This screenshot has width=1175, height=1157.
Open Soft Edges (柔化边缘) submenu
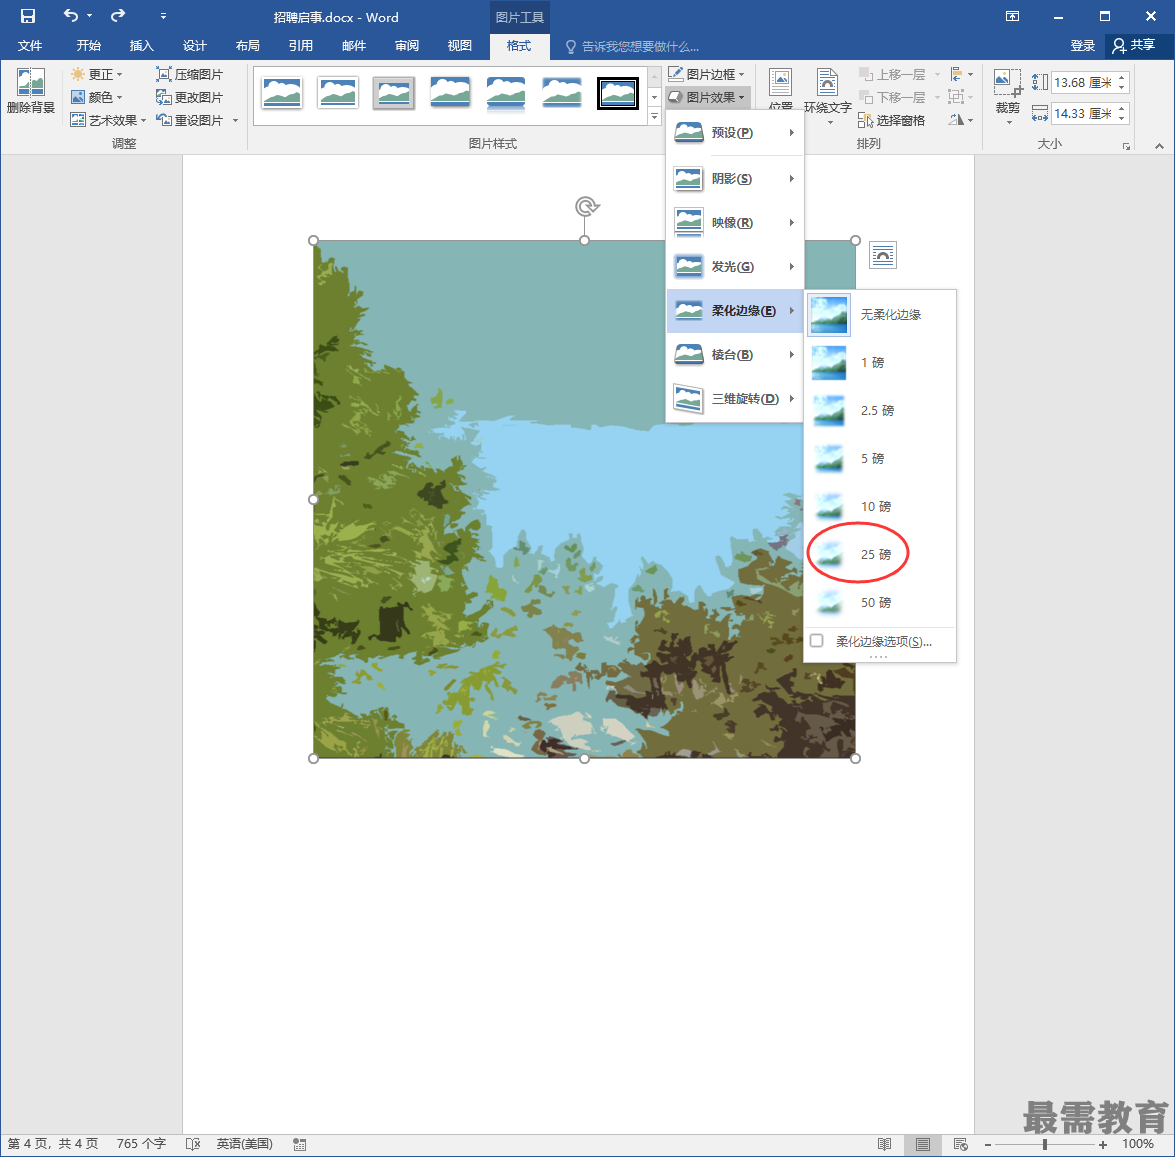tap(734, 311)
